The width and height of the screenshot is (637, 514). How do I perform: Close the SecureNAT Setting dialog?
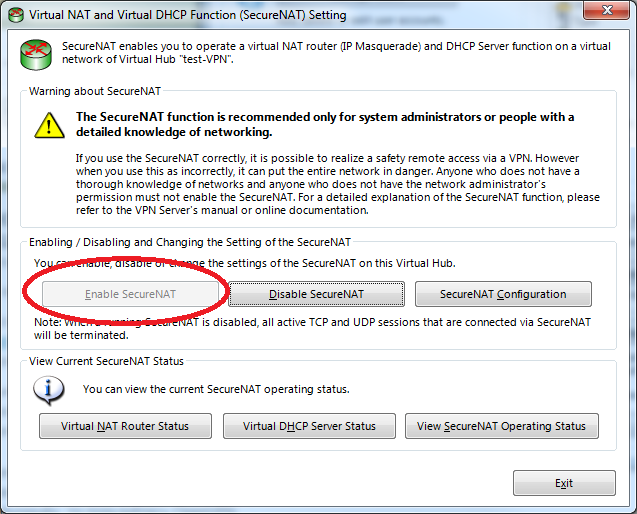[x=607, y=10]
